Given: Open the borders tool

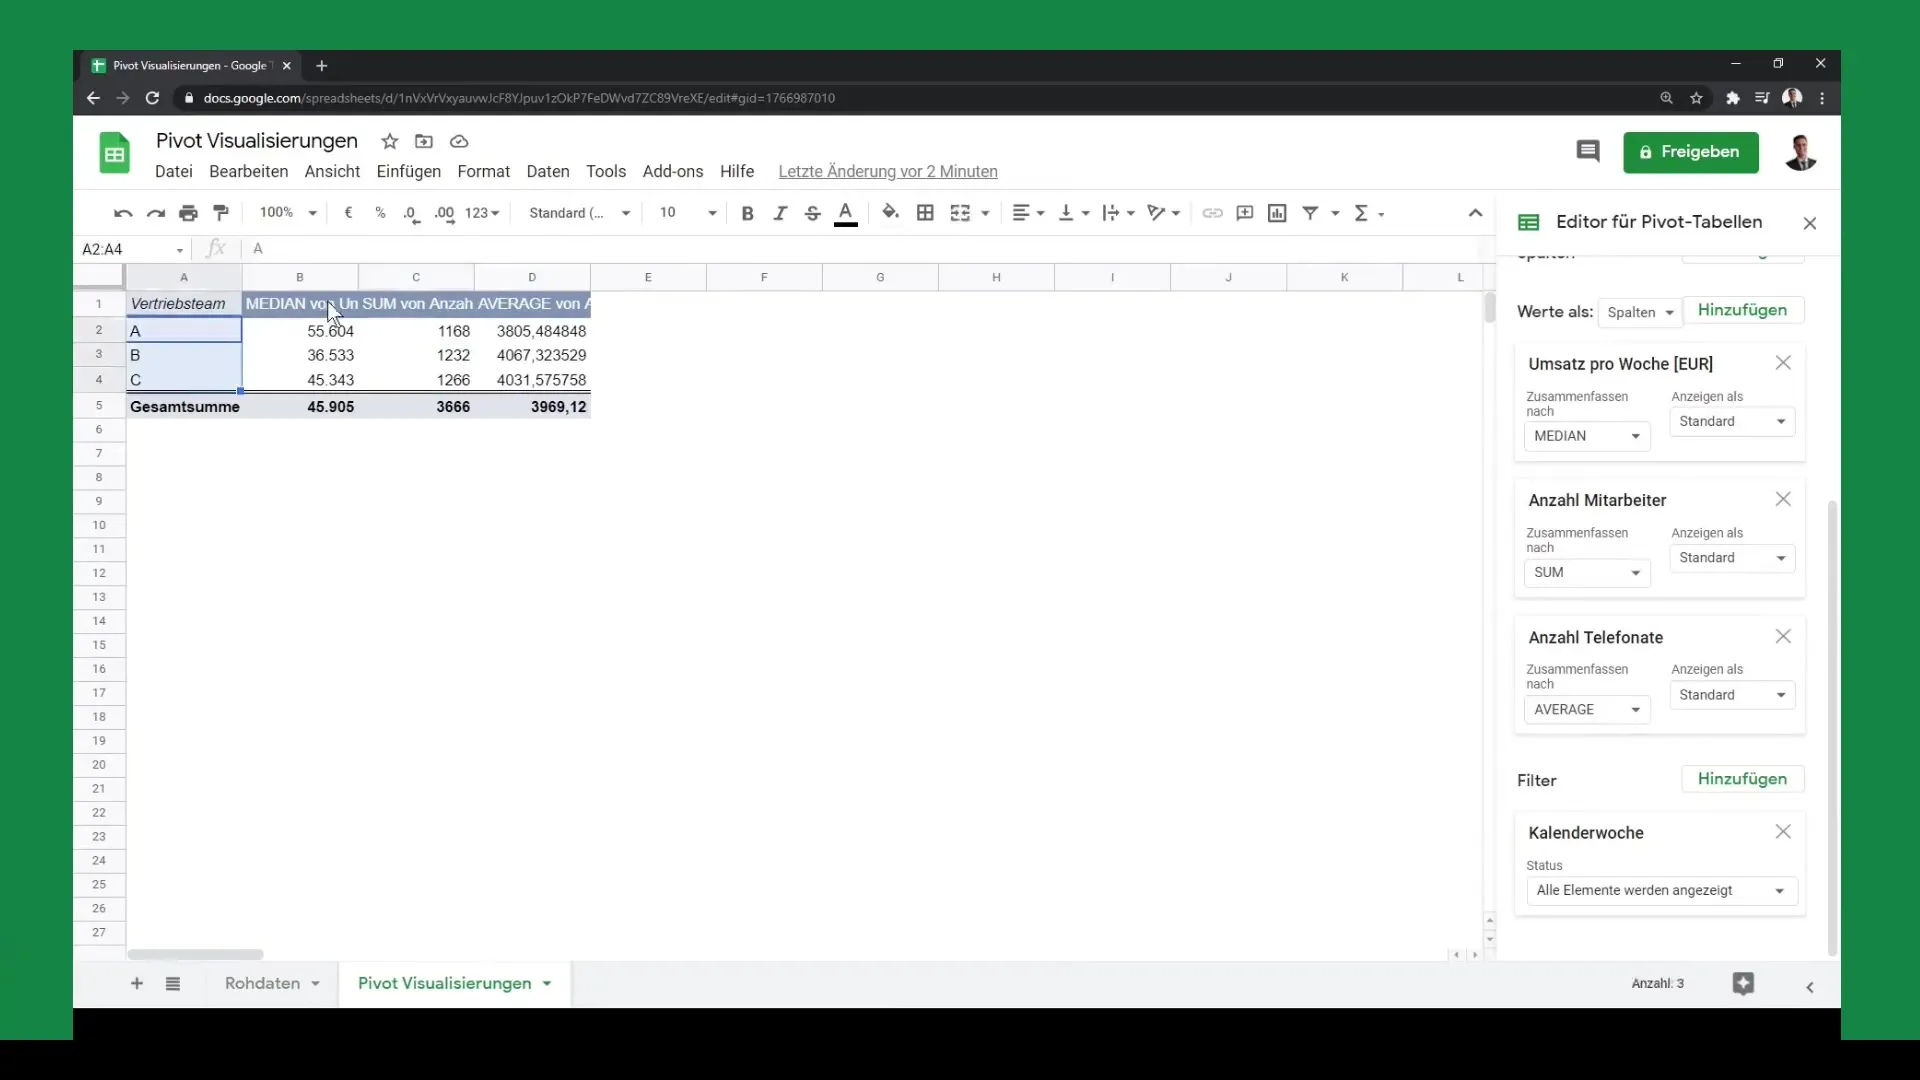Looking at the screenshot, I should click(925, 213).
